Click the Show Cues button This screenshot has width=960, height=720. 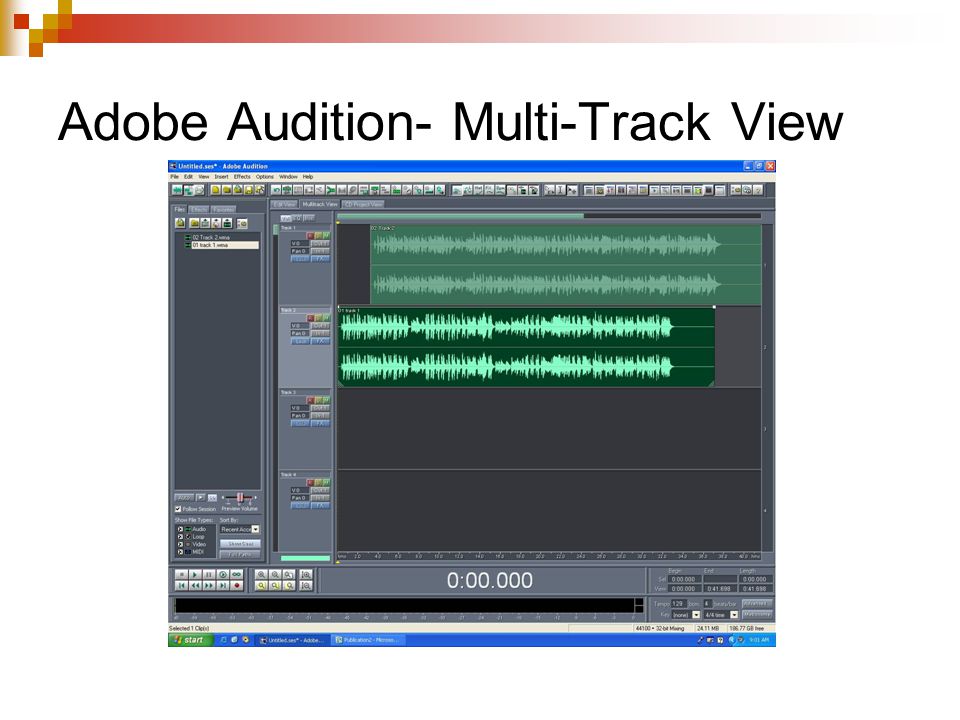[241, 544]
